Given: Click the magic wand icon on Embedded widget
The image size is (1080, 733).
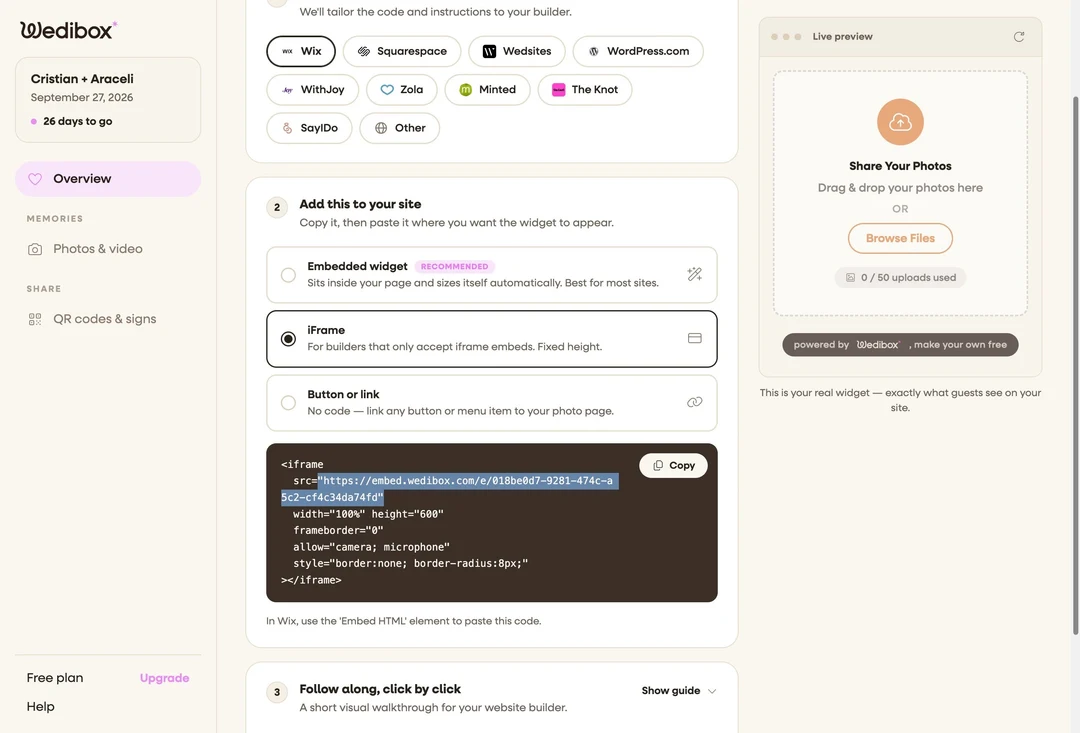Looking at the screenshot, I should click(x=694, y=274).
